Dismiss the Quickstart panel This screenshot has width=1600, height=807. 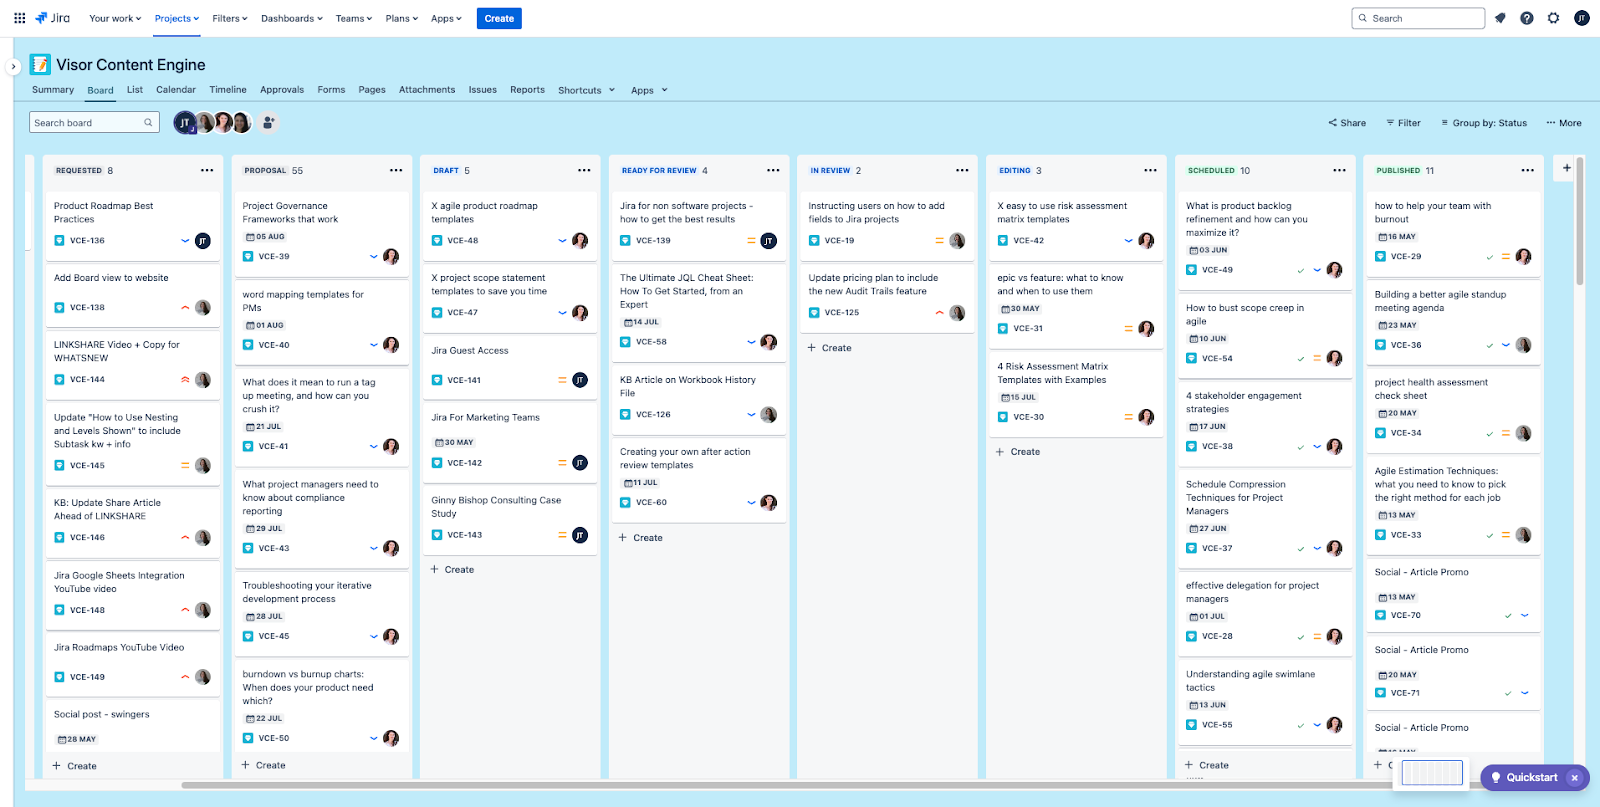[x=1575, y=777]
